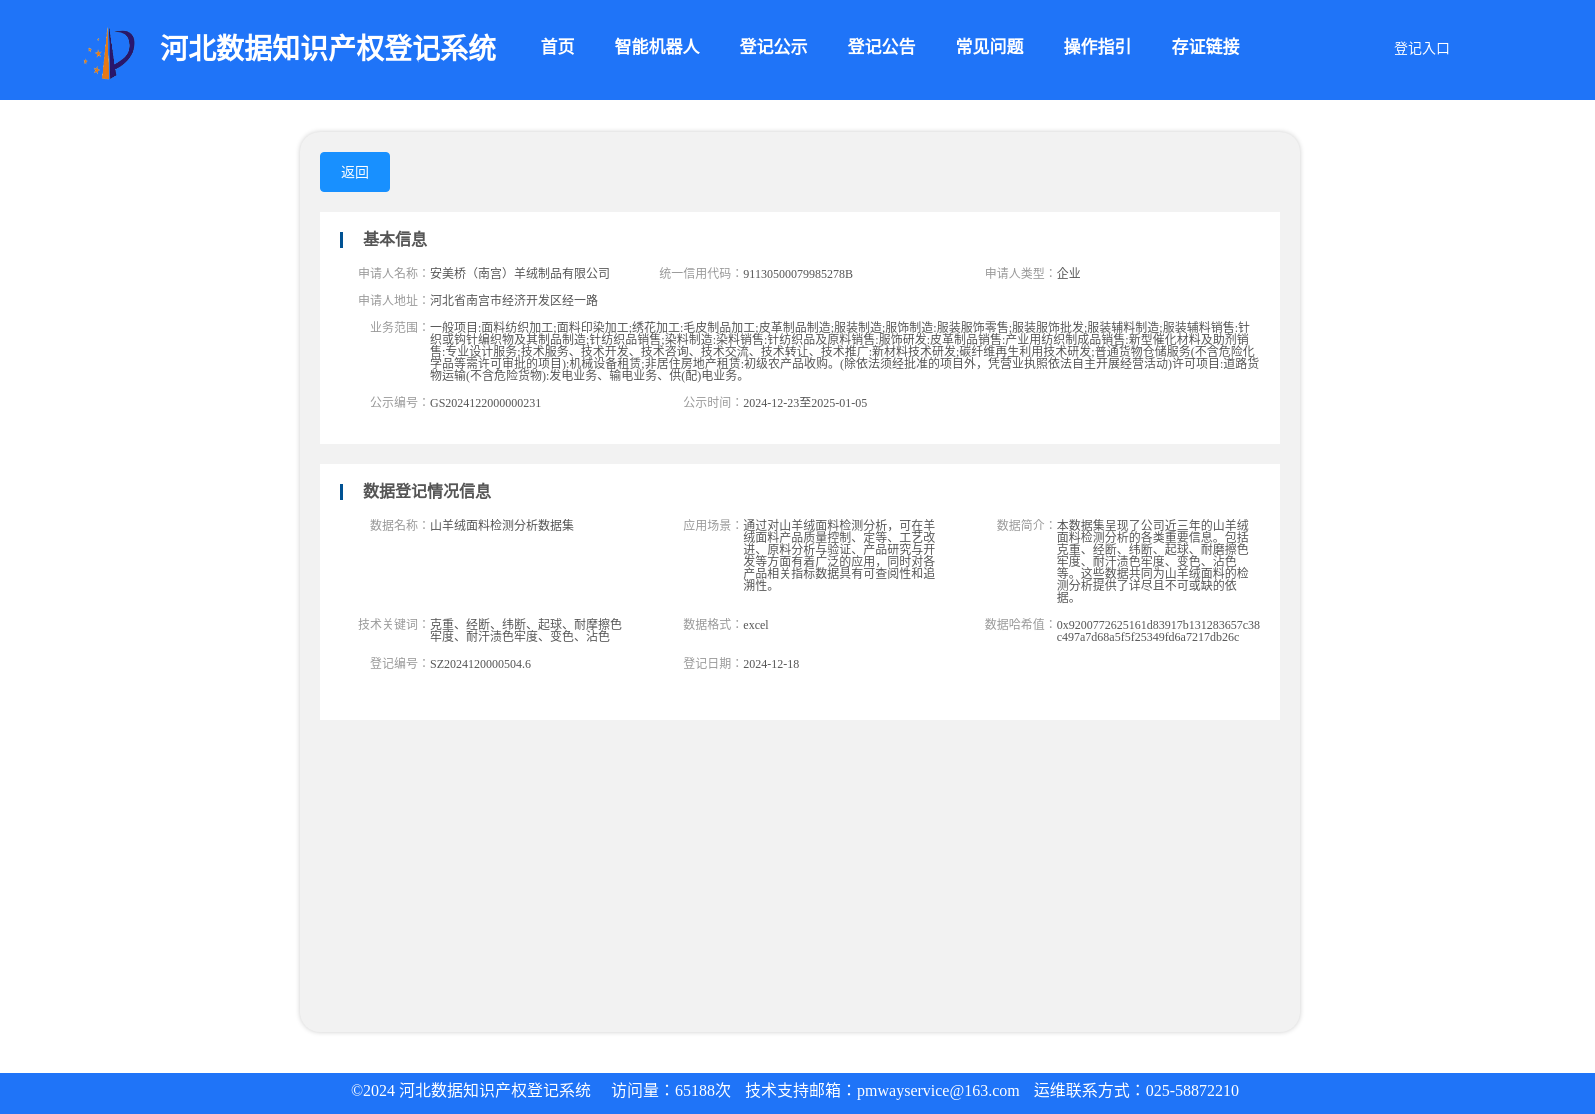Select publicity number GS2024122000000231
The image size is (1595, 1114).
click(485, 403)
